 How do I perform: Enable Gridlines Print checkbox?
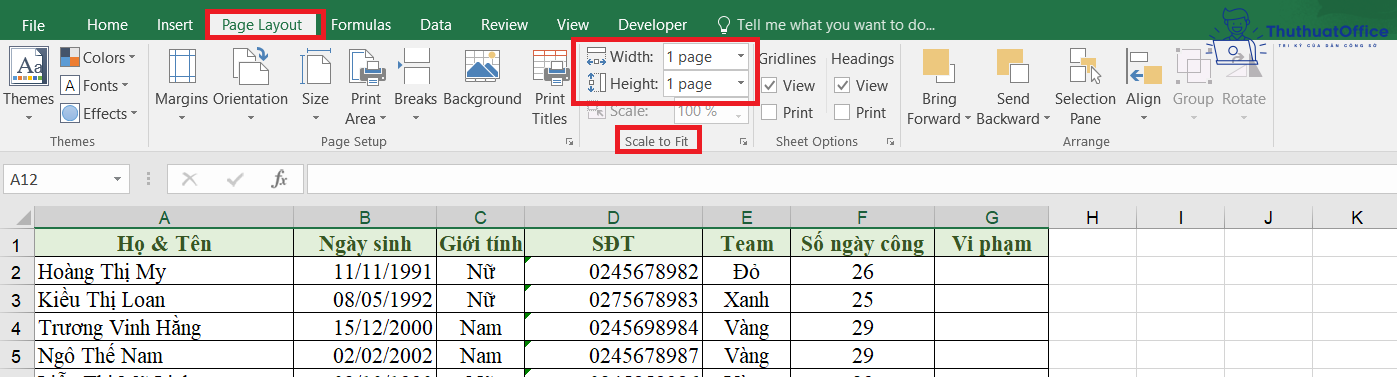coord(770,113)
